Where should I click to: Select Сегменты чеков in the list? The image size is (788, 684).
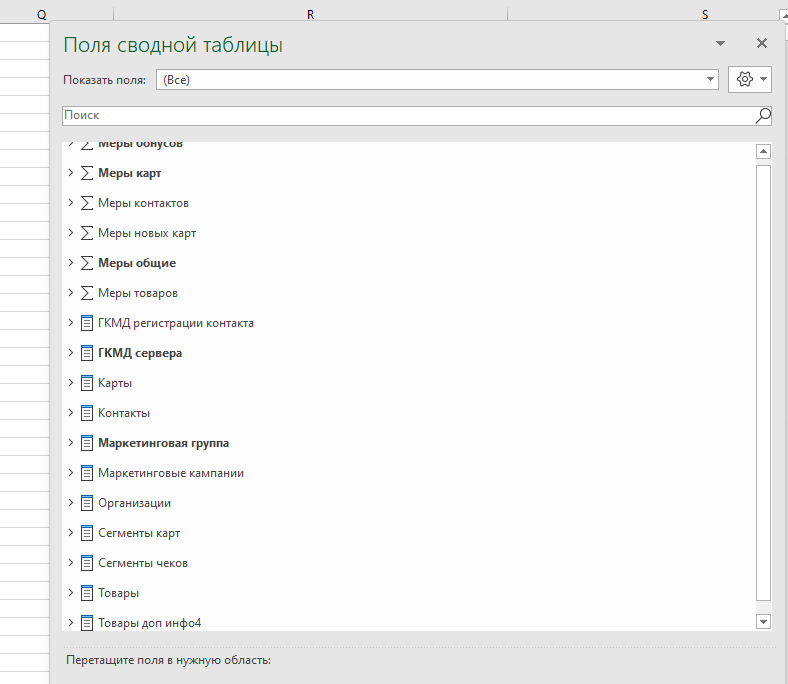143,563
